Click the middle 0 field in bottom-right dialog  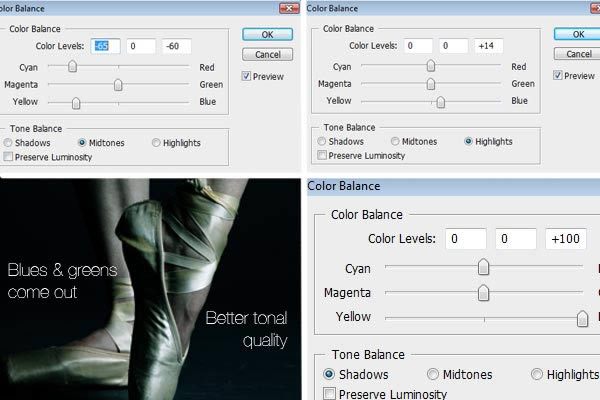coord(516,239)
